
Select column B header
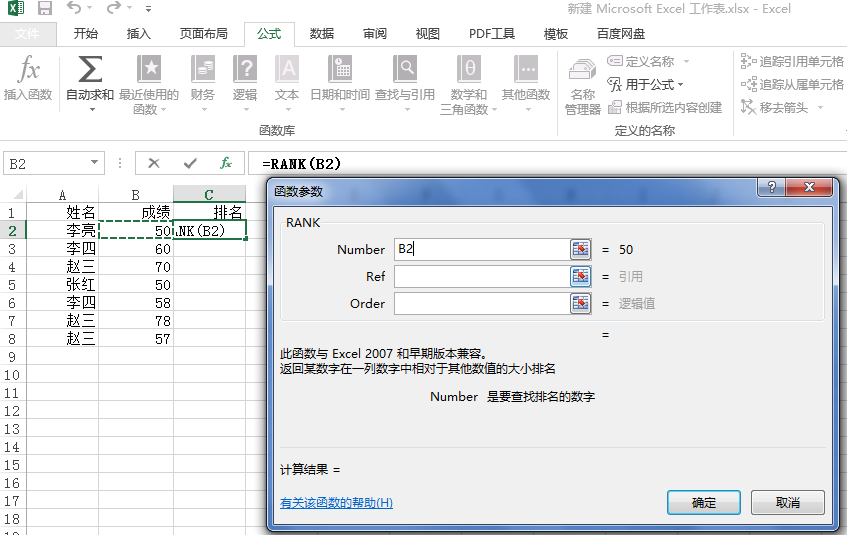coord(136,194)
